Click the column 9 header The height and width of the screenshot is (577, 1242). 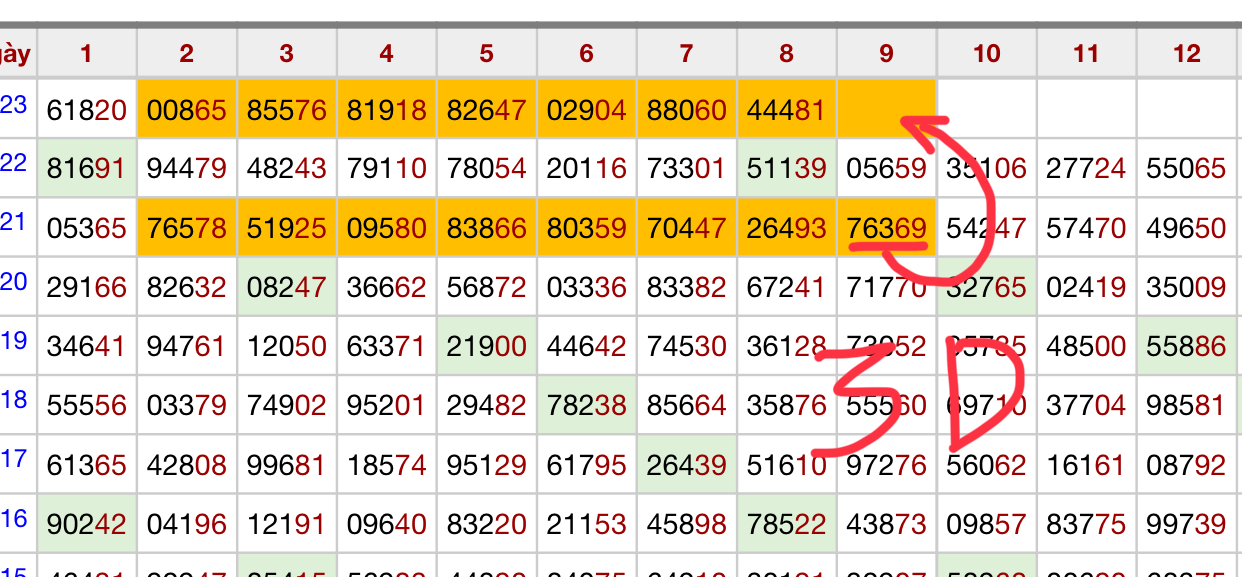886,53
